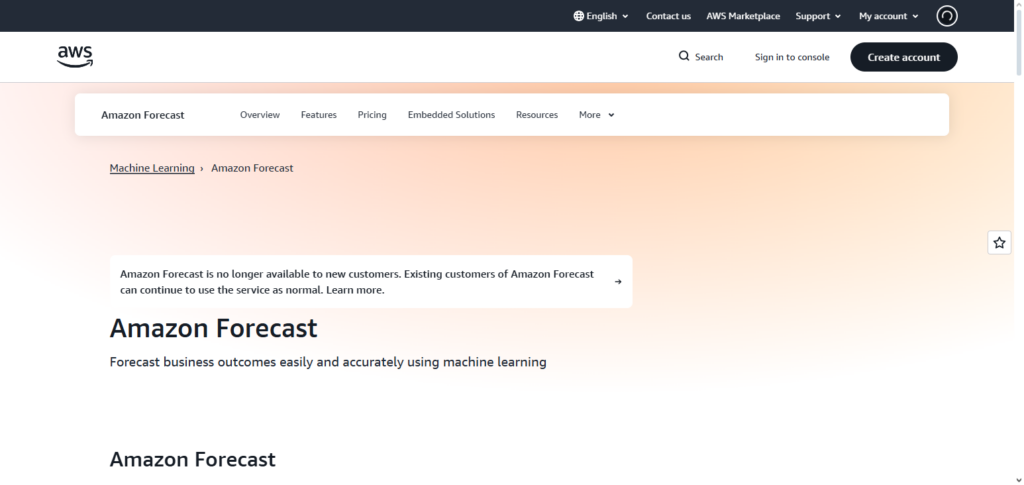Open the AWS Marketplace link
The height and width of the screenshot is (485, 1024).
click(743, 16)
